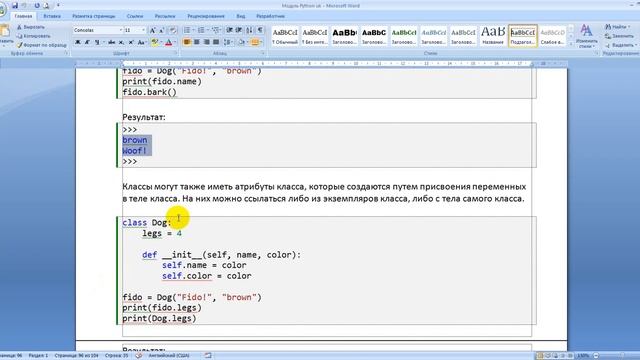This screenshot has height=360, width=640.
Task: Click Найти (Find) button
Action: [x=617, y=27]
